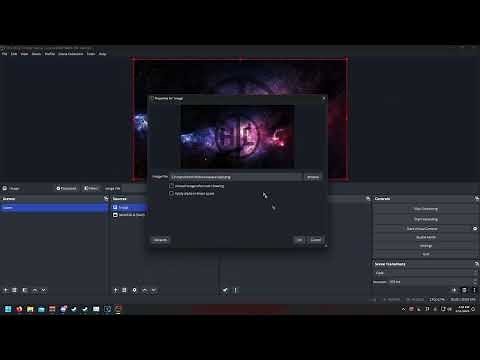Open the Scene Collection menu
Viewport: 480px width, 360px height.
coord(71,54)
